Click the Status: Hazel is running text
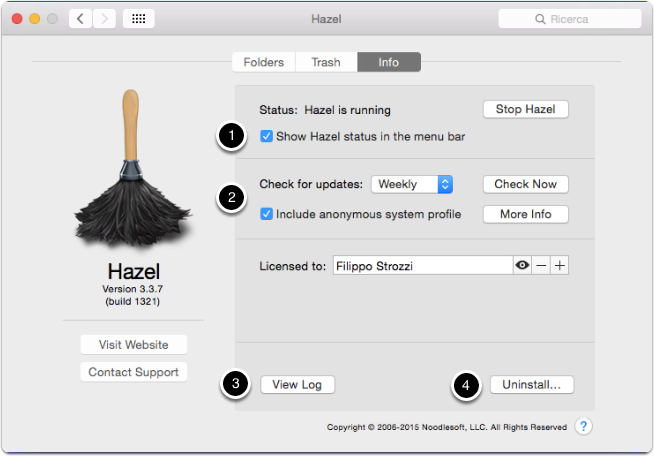Screen dimensions: 654x456 point(325,110)
